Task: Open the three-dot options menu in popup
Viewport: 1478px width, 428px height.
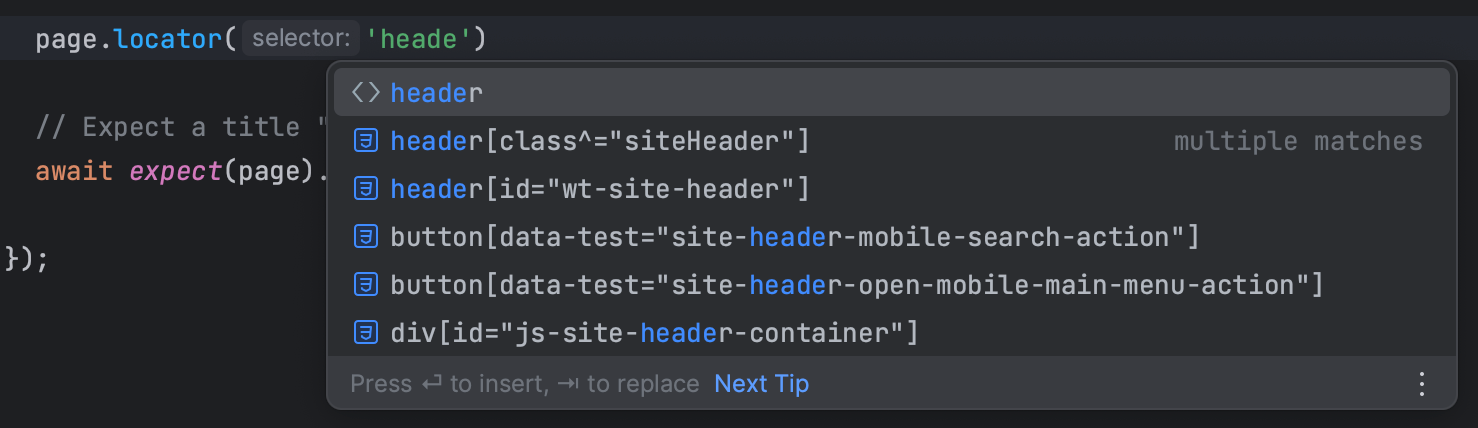Action: coord(1421,384)
